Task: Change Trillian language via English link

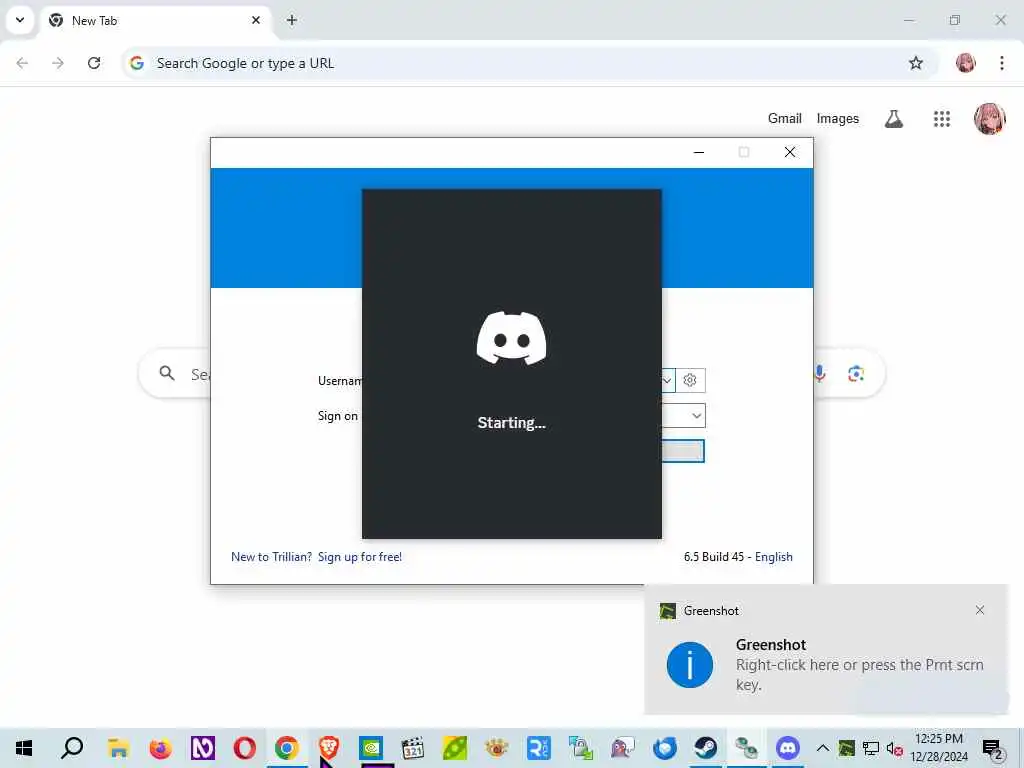Action: click(x=774, y=557)
